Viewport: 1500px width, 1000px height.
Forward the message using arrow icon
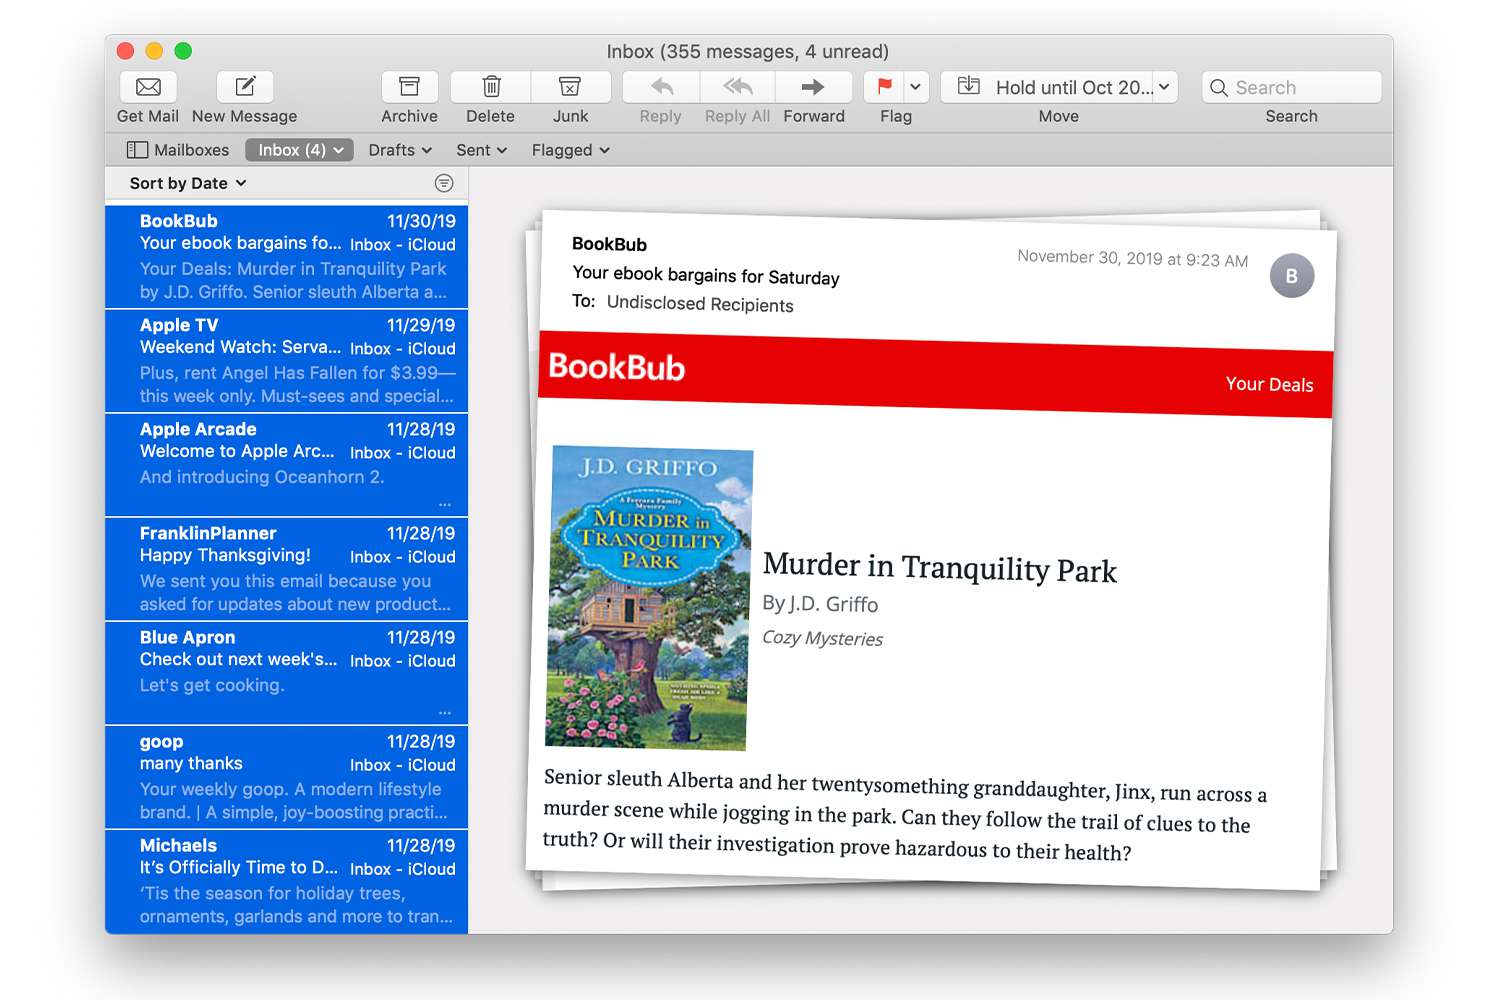tap(814, 87)
